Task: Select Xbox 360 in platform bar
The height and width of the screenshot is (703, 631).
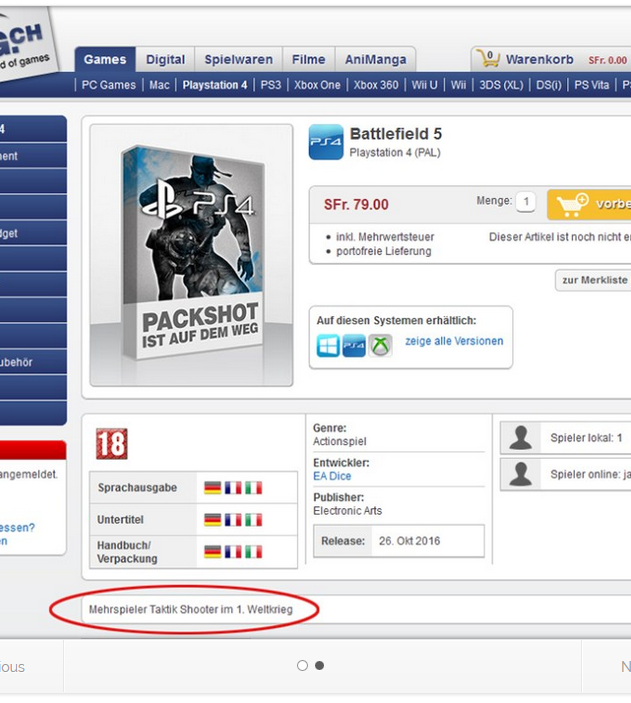Action: click(x=376, y=85)
